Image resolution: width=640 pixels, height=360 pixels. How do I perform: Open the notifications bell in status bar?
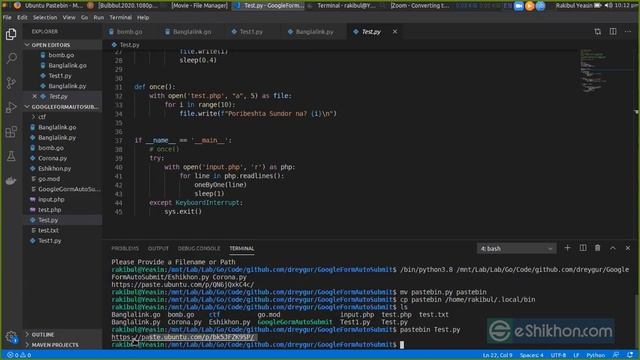point(631,355)
